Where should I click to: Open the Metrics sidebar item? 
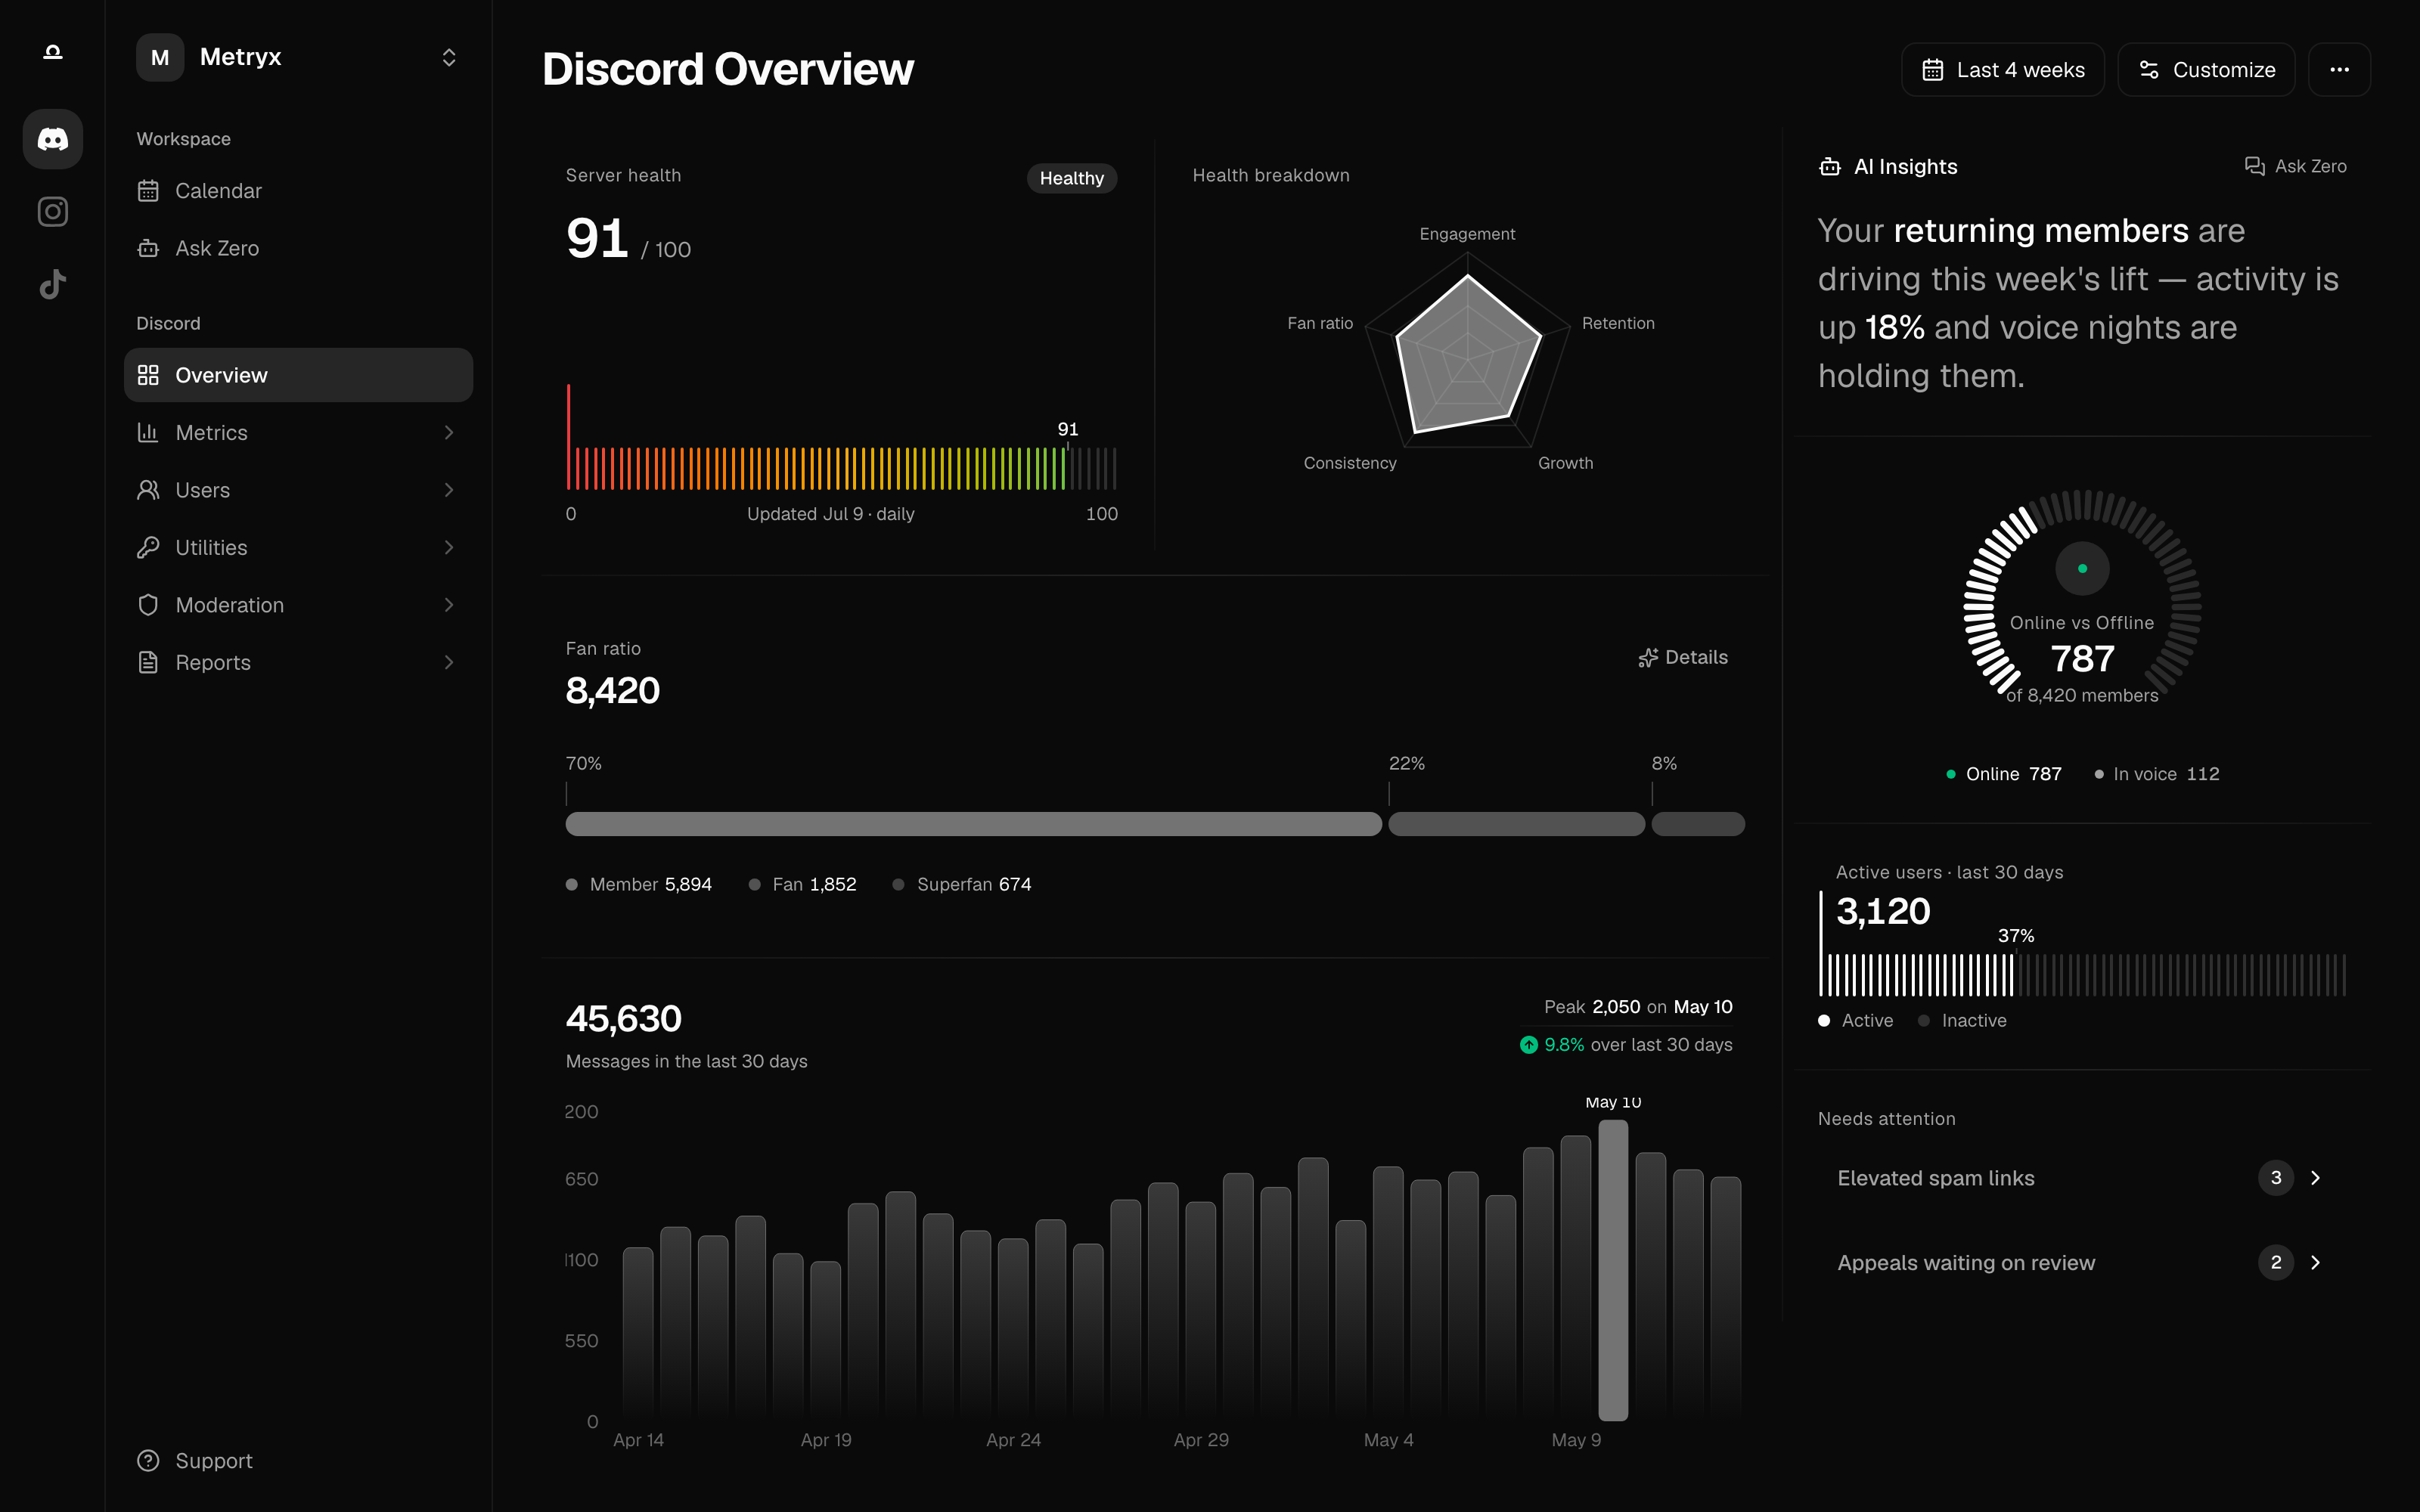(x=298, y=433)
